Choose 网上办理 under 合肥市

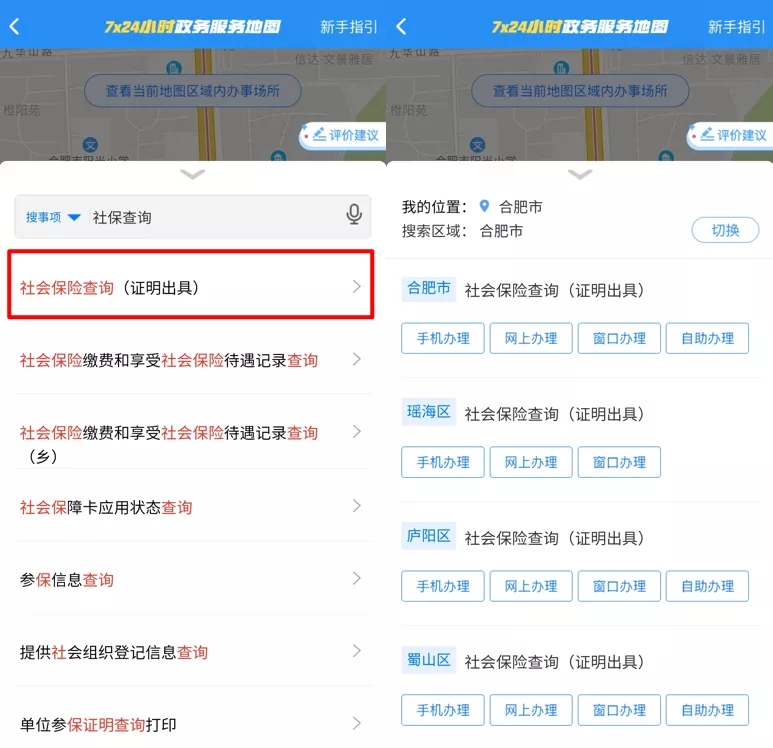[x=531, y=338]
